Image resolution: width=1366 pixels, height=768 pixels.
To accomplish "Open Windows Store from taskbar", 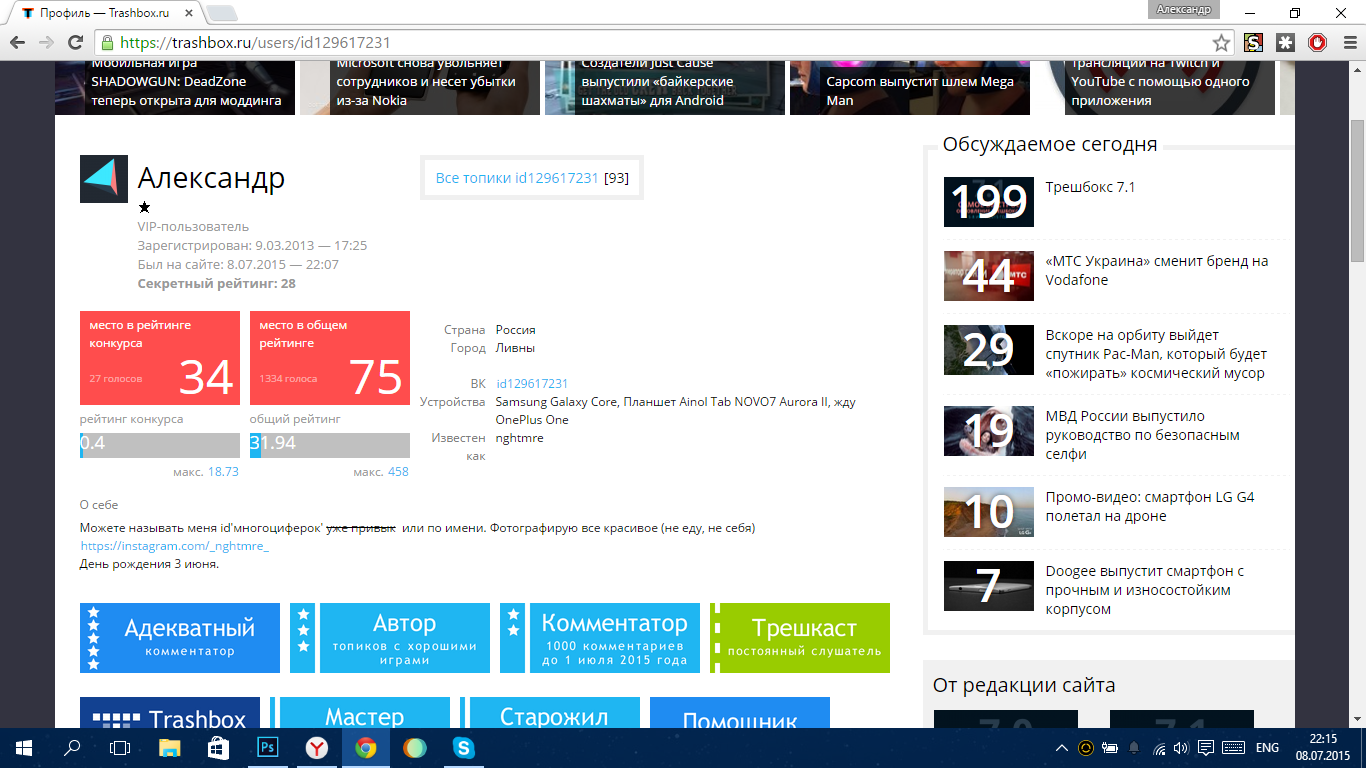I will 219,747.
